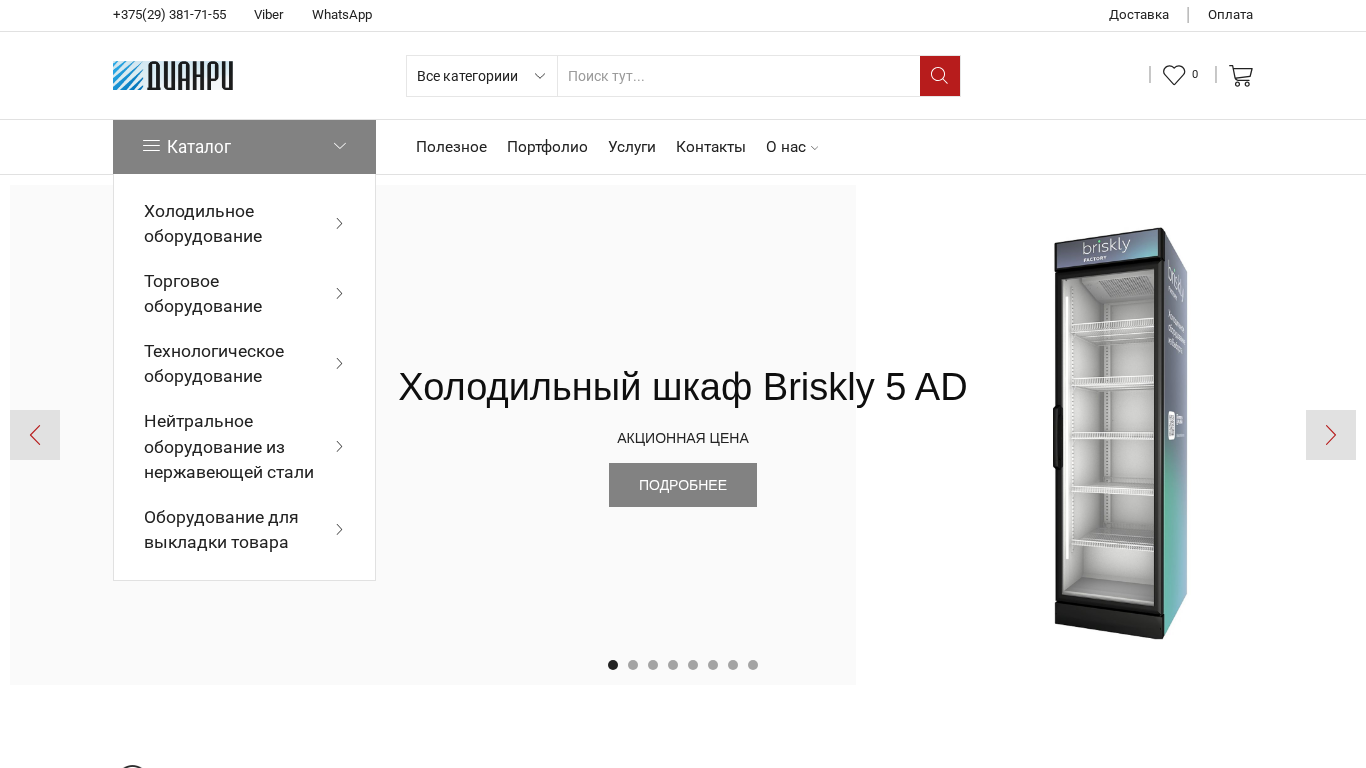1366x768 pixels.
Task: Jump to the third slide dot
Action: point(653,665)
